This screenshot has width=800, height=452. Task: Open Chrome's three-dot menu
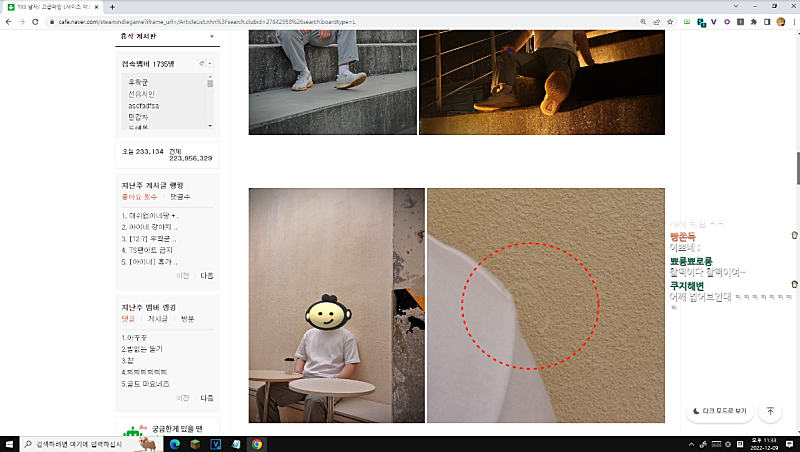tap(794, 22)
